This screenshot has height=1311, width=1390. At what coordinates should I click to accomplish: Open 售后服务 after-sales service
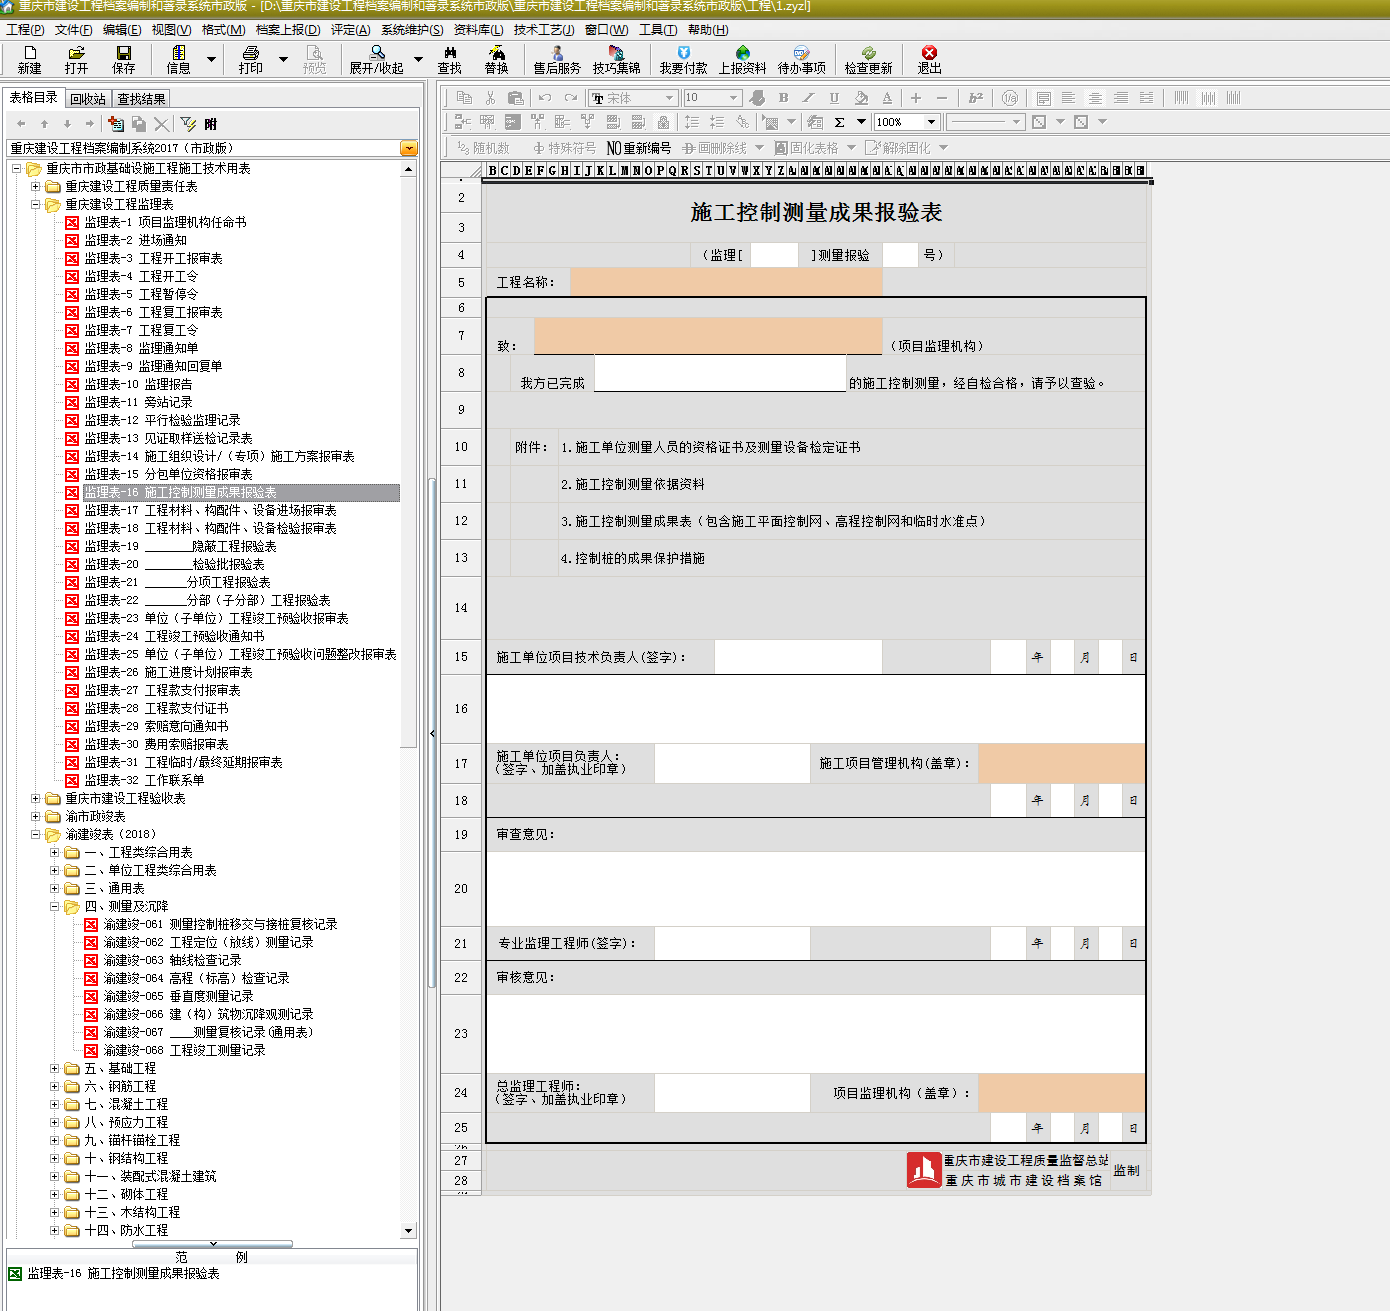tap(556, 59)
